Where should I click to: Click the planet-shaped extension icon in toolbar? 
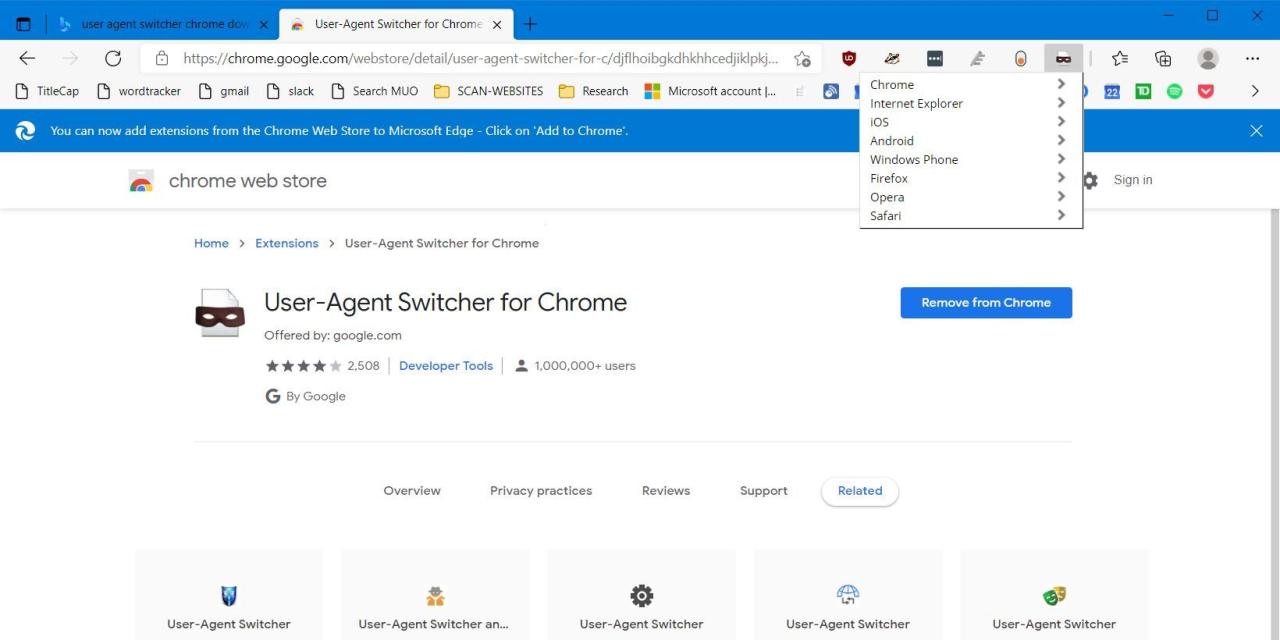click(x=892, y=58)
